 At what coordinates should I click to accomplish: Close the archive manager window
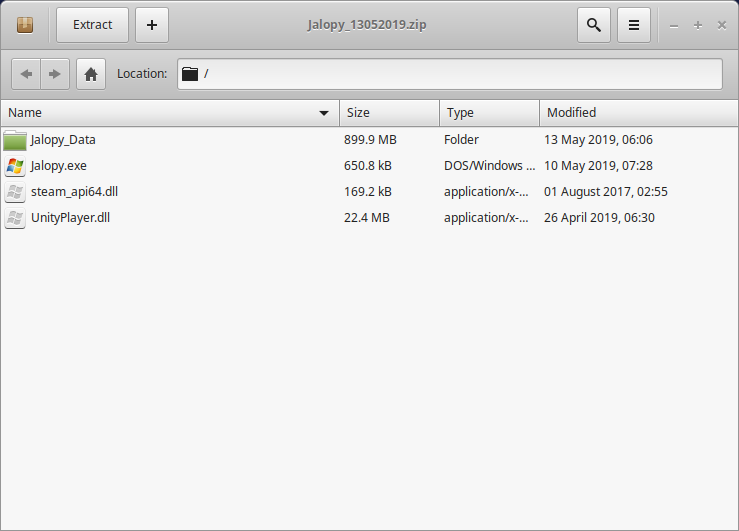(x=722, y=25)
